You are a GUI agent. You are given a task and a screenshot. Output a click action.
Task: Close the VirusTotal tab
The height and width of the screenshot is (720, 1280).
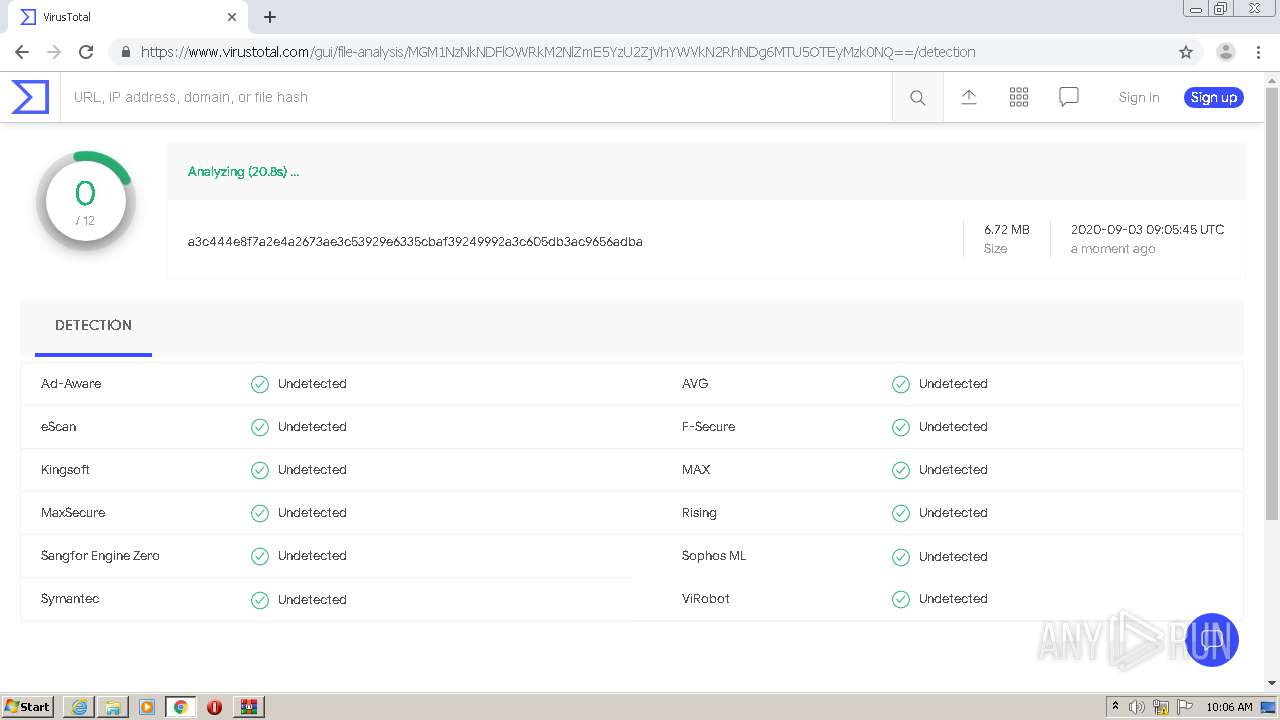pyautogui.click(x=232, y=17)
